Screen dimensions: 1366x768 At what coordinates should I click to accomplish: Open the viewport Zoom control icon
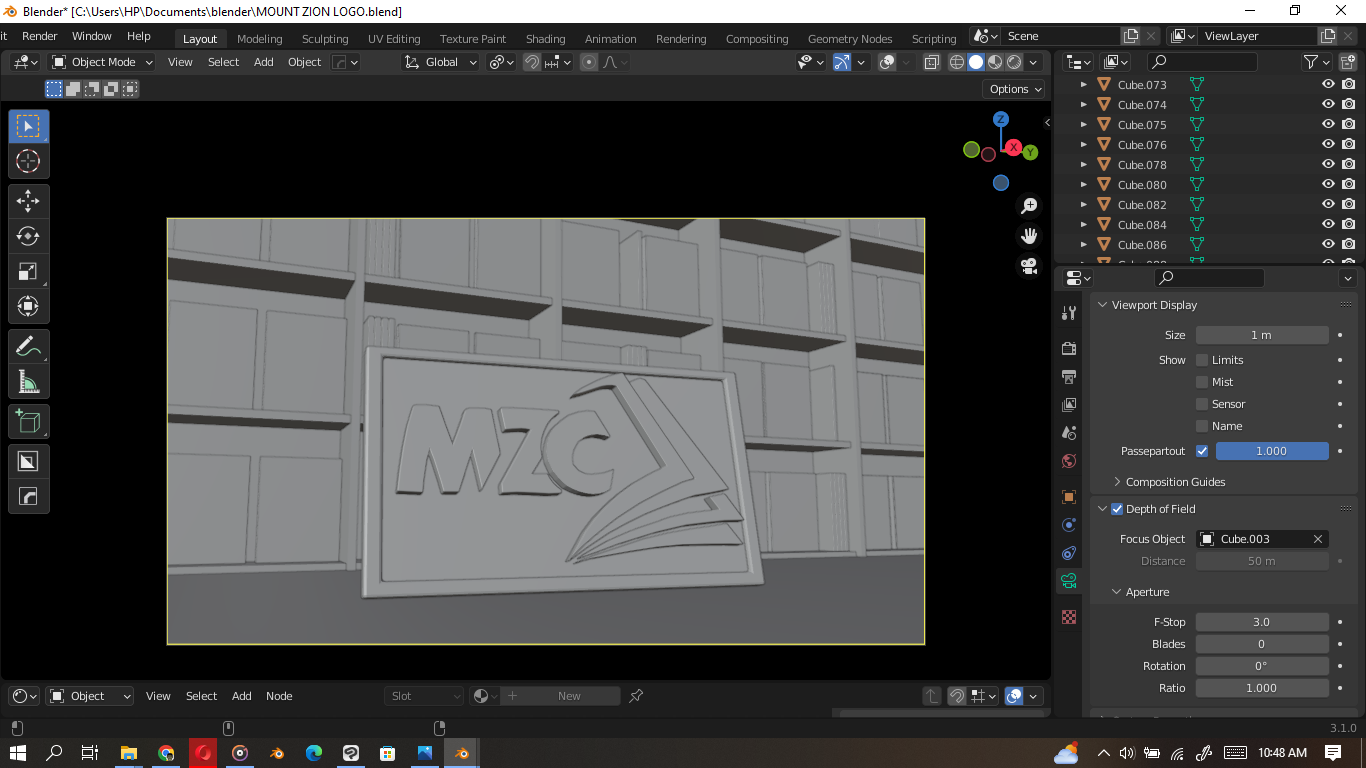[x=1028, y=205]
